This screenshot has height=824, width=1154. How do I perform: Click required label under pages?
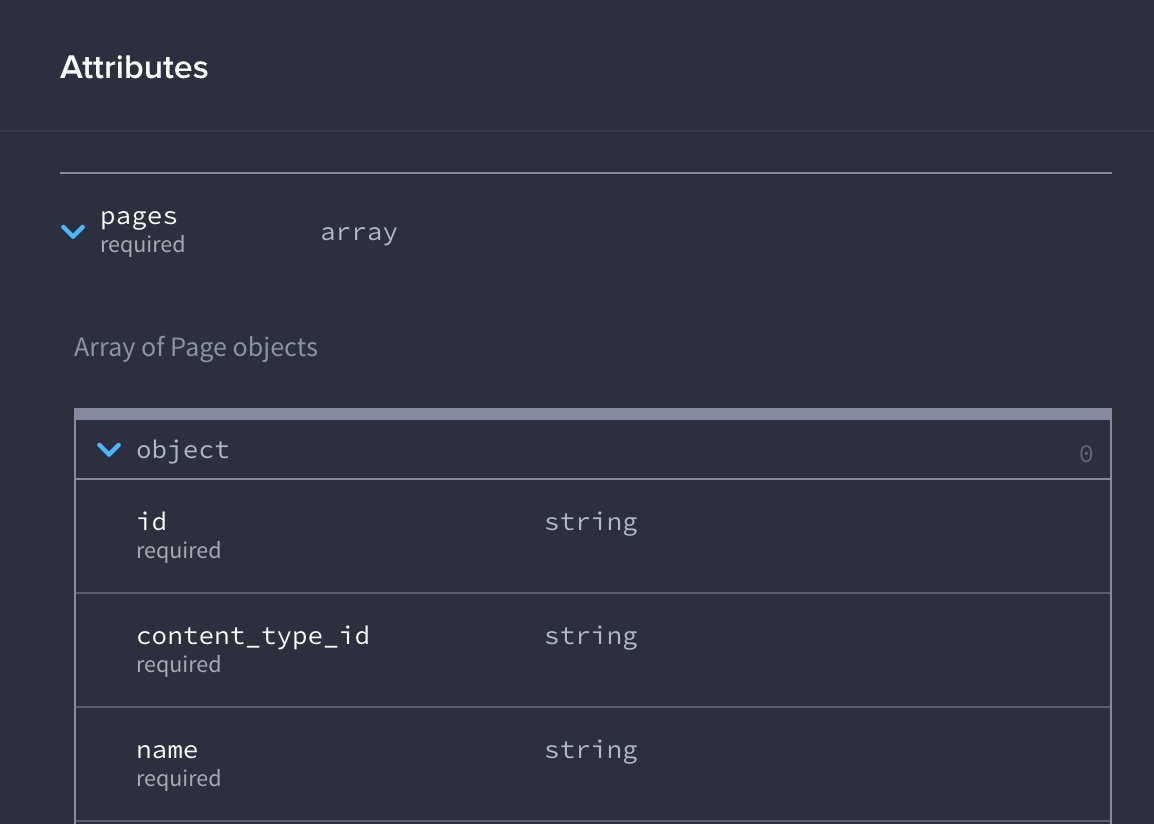[x=142, y=245]
